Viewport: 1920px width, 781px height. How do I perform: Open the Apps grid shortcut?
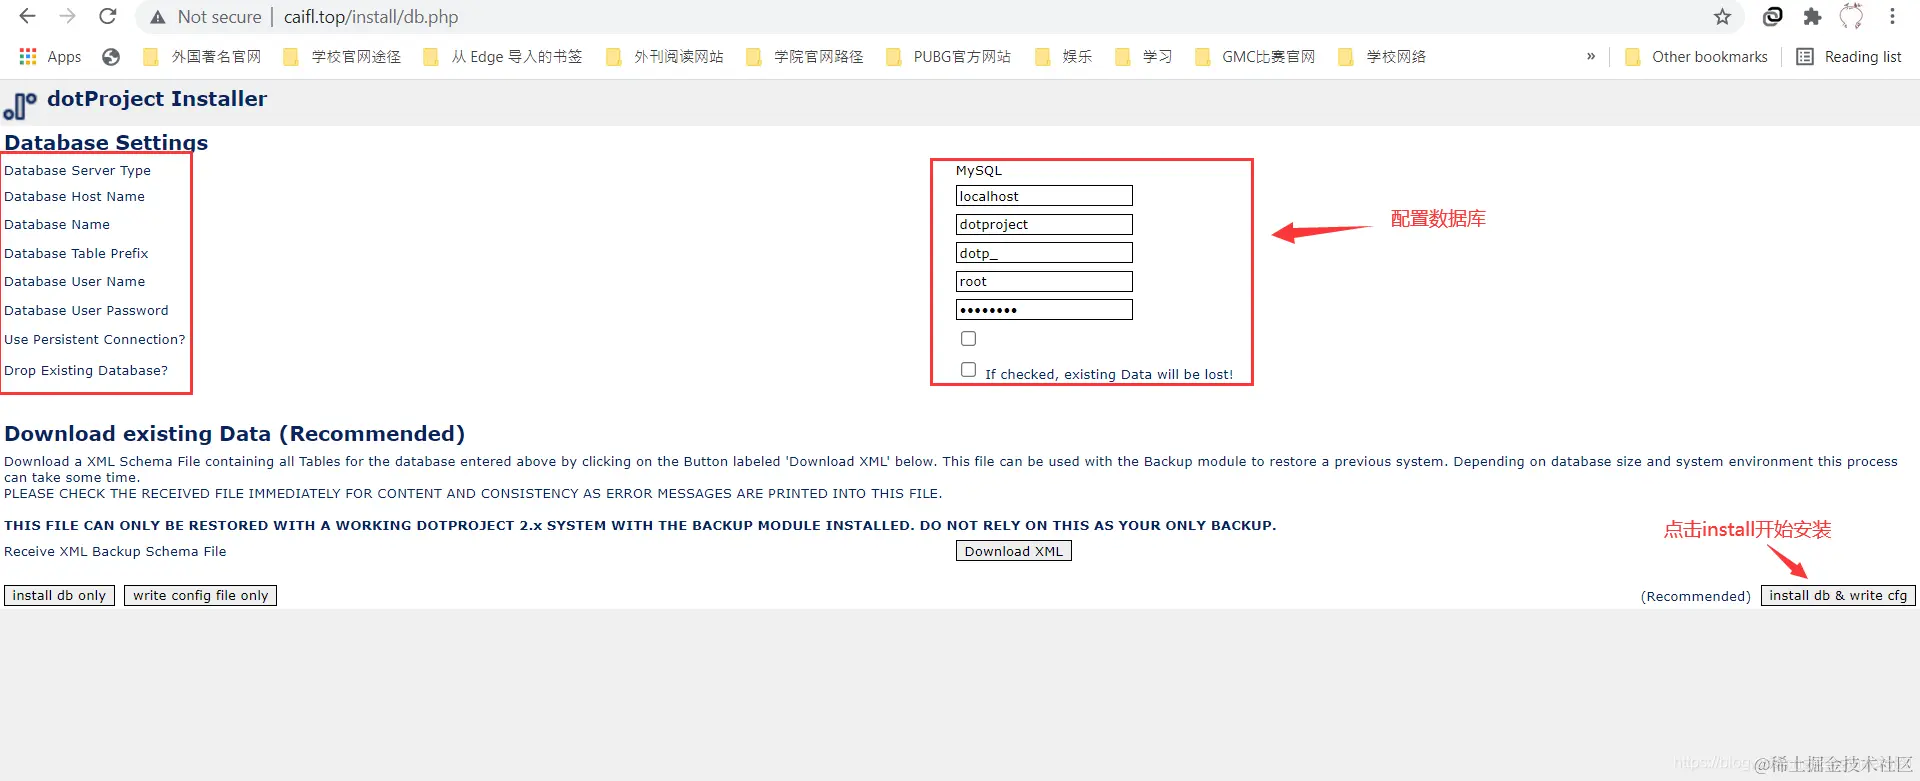tap(50, 57)
